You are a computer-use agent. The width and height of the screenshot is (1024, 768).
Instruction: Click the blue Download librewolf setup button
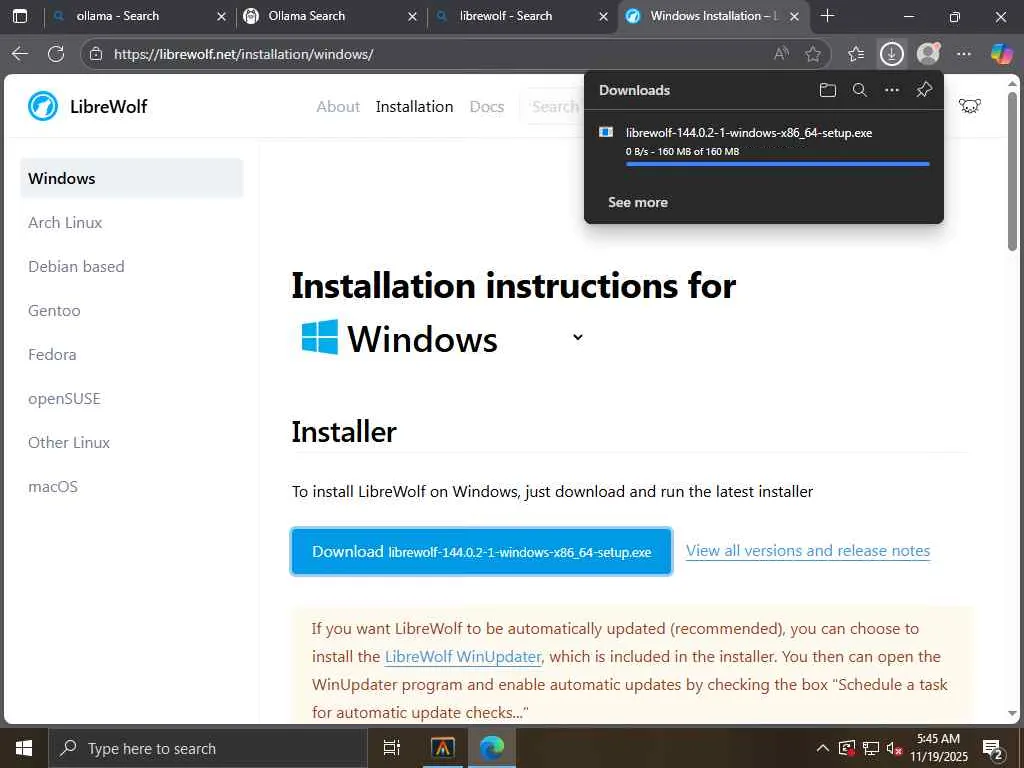point(481,552)
